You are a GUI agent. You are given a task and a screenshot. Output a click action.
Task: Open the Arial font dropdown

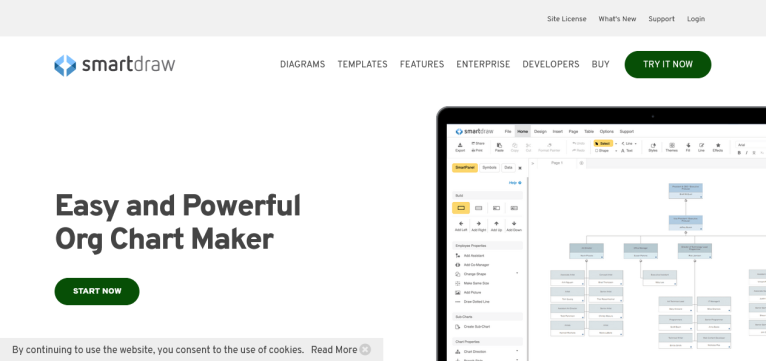pyautogui.click(x=751, y=145)
